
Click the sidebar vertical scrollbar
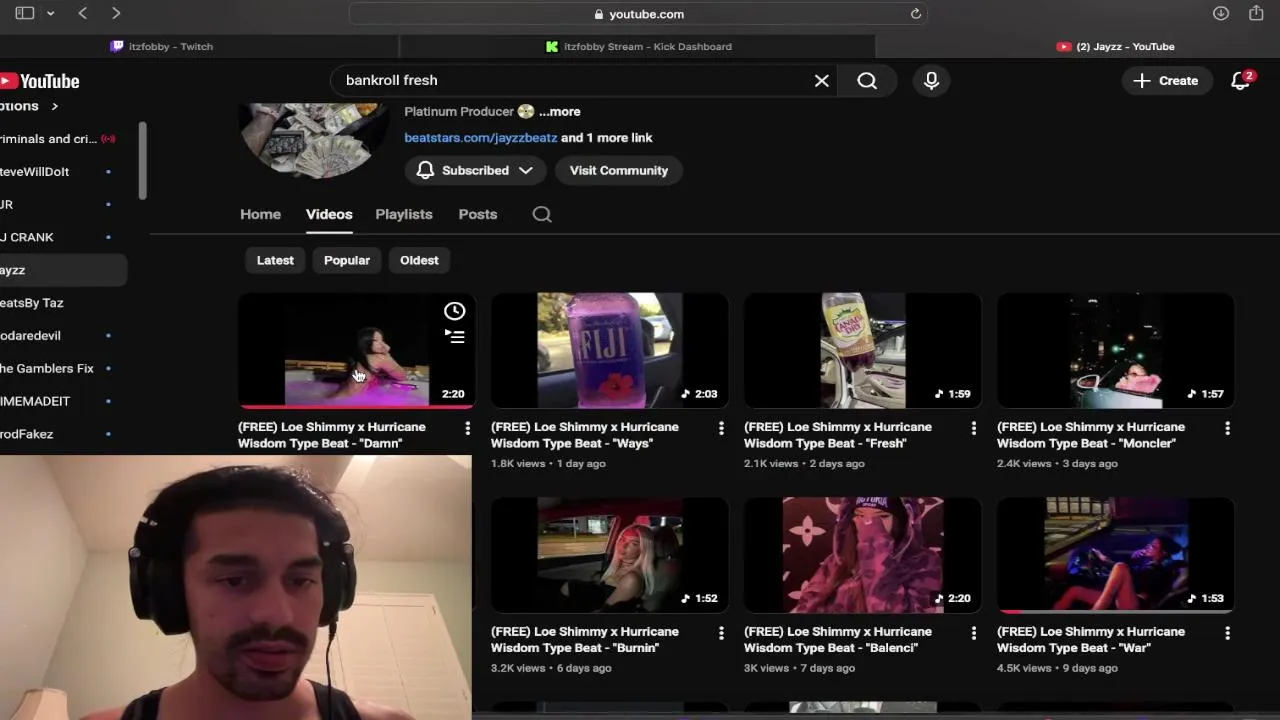click(143, 161)
